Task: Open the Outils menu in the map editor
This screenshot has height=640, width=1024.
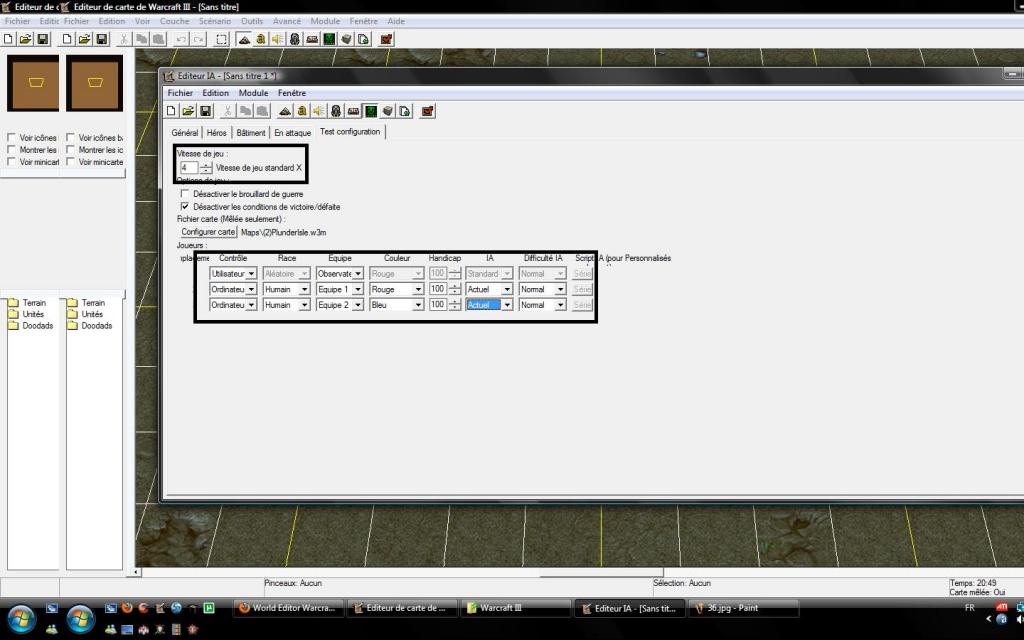Action: click(x=252, y=21)
